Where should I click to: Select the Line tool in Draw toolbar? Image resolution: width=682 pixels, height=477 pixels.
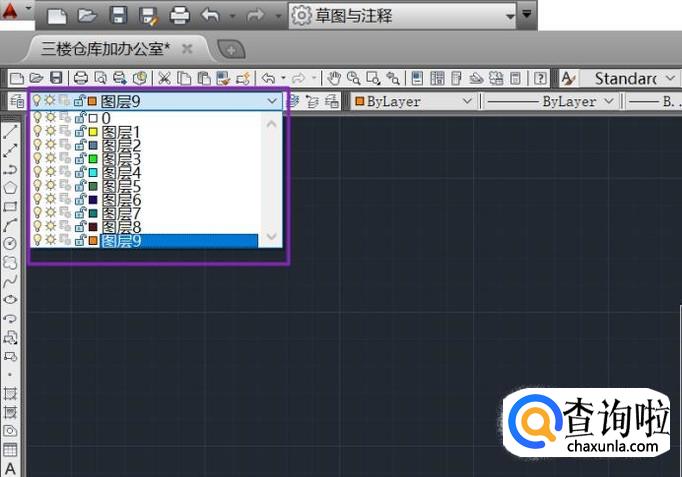coord(10,131)
